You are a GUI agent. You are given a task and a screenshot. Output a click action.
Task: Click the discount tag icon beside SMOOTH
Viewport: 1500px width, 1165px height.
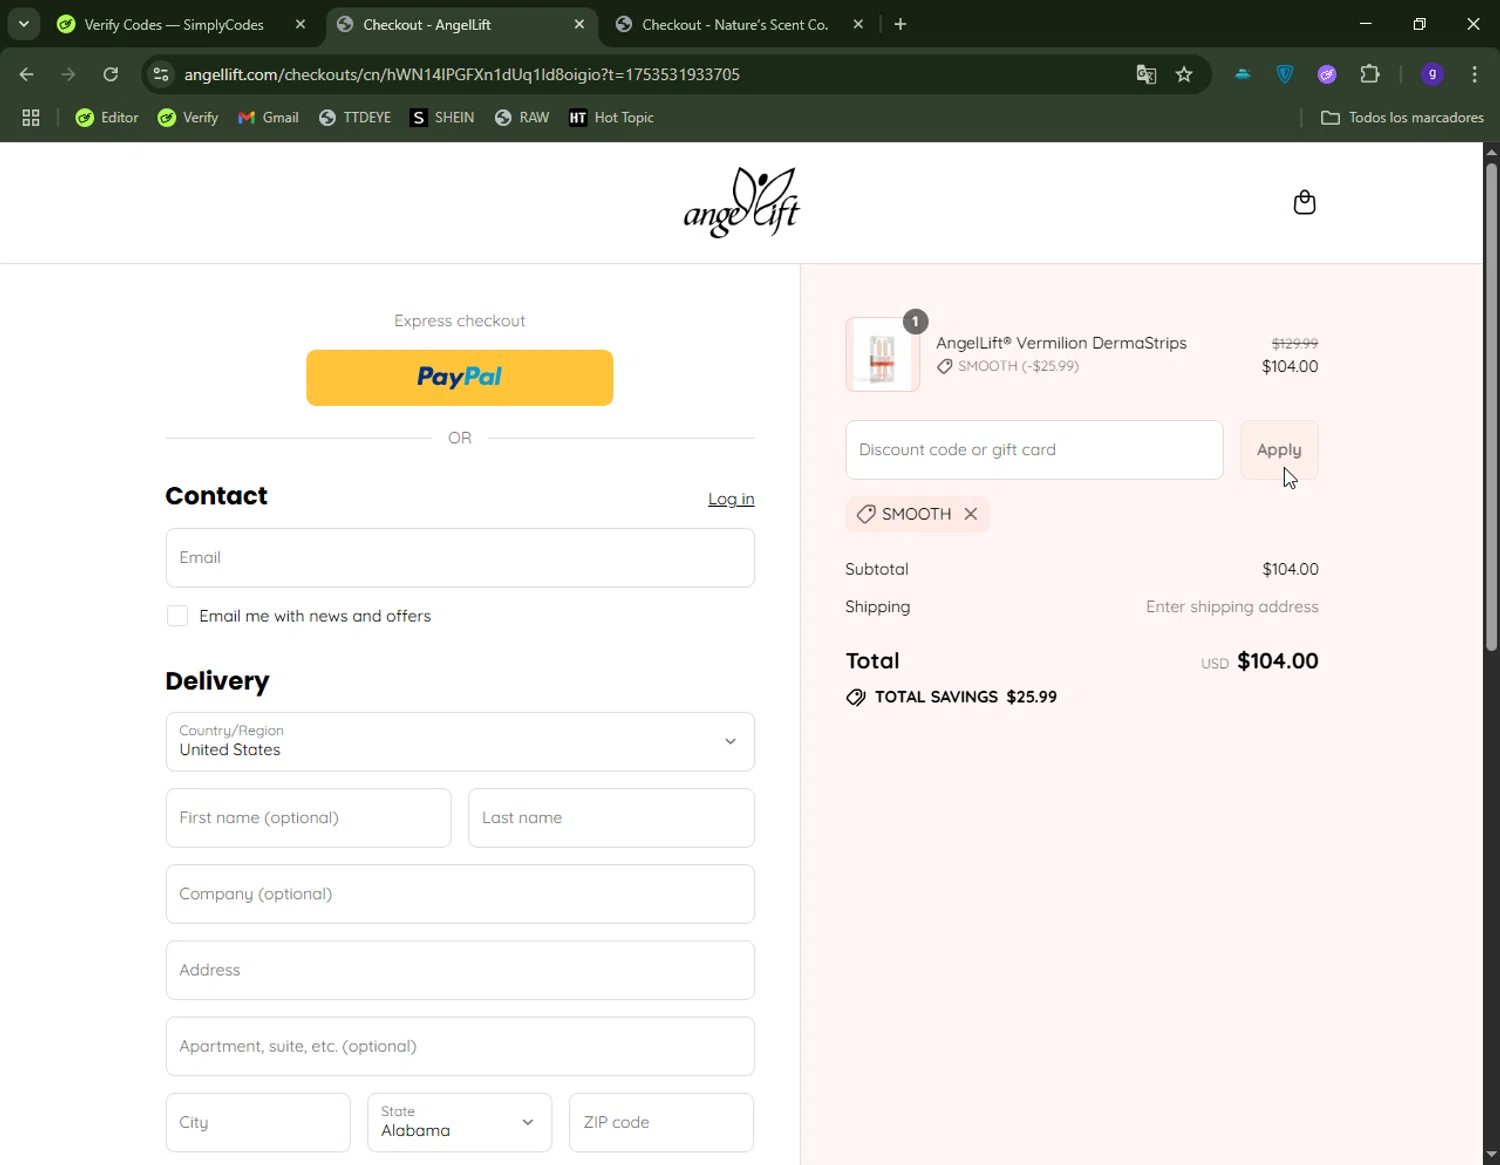tap(866, 514)
